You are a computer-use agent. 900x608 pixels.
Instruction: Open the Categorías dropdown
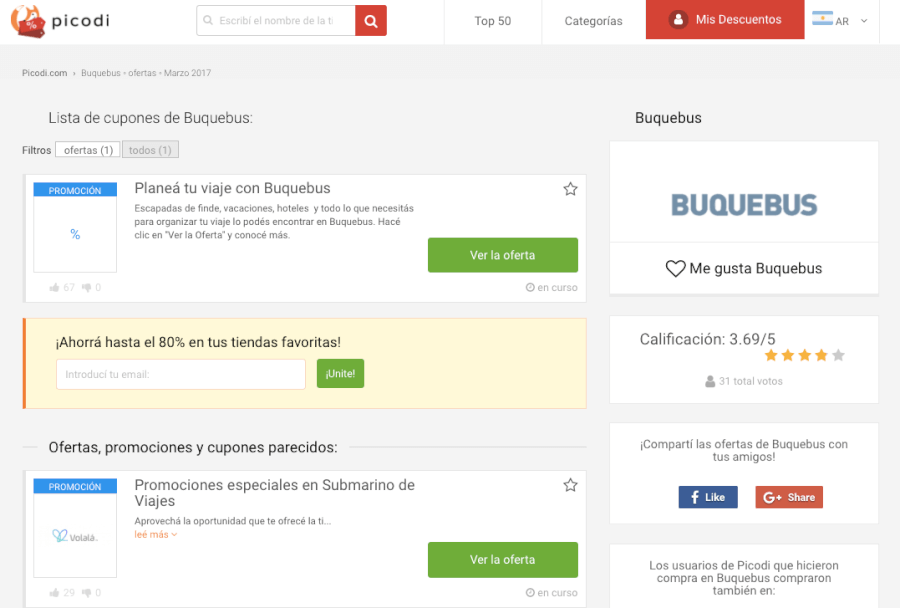tap(592, 20)
